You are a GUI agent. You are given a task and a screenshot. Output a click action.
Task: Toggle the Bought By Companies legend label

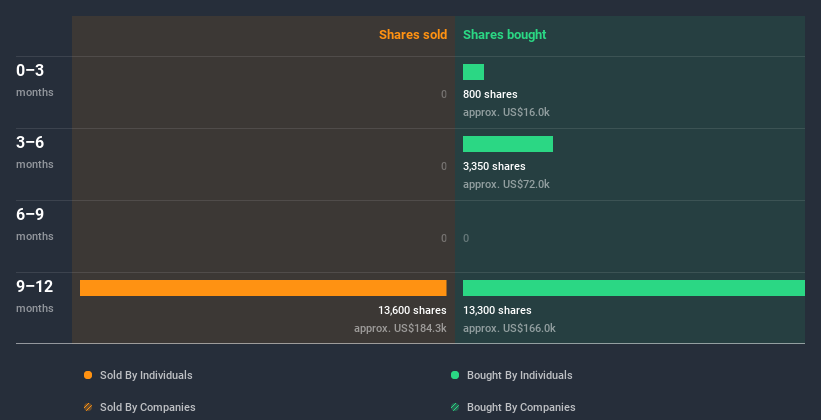click(521, 407)
